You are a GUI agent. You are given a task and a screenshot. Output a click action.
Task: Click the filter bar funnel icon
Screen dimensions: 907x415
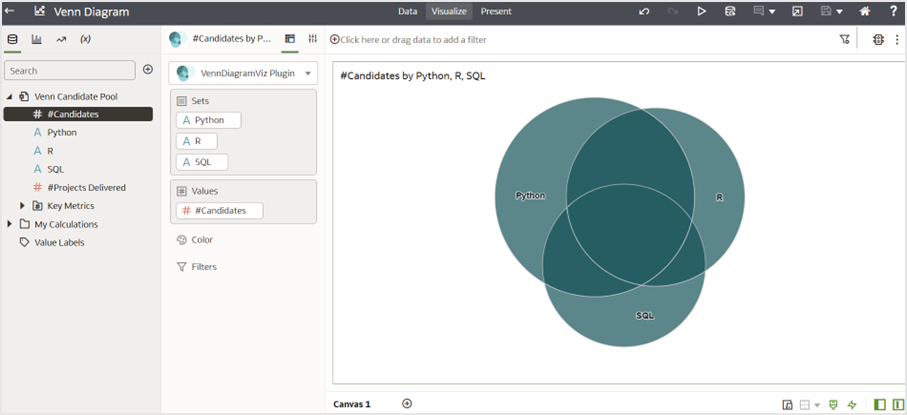click(x=844, y=39)
